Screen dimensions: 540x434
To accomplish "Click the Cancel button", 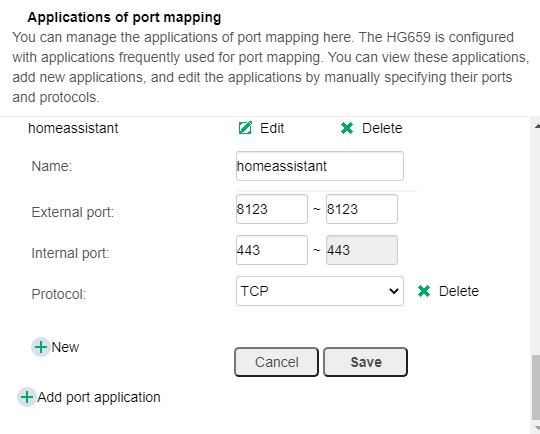I will tap(276, 362).
